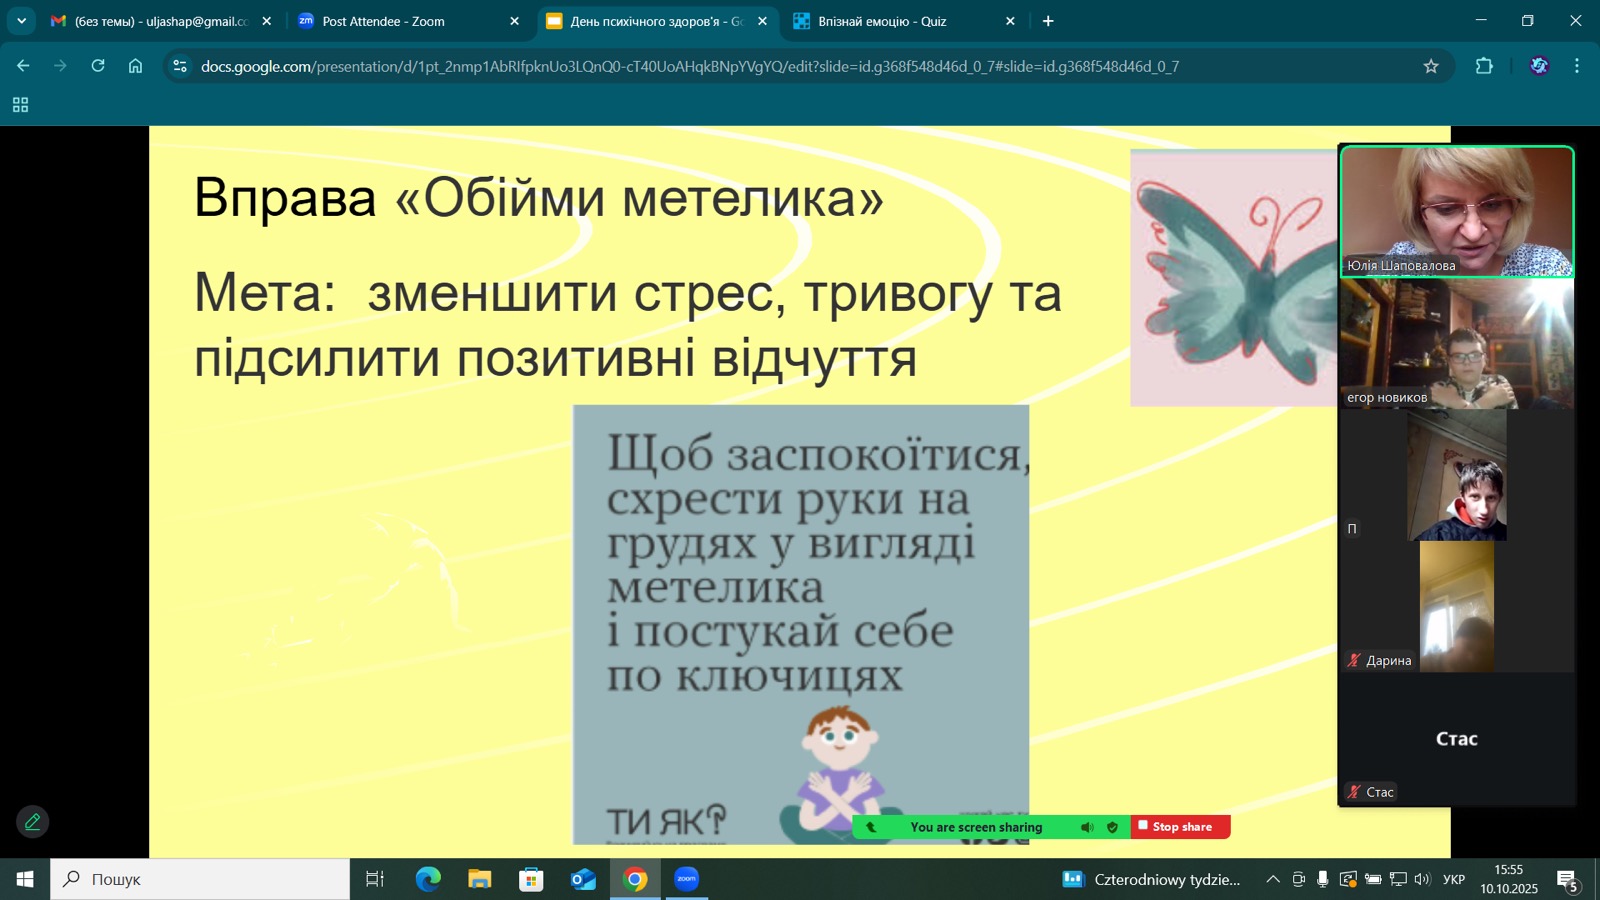The image size is (1600, 900).
Task: Bookmark this page with the star icon
Action: [1431, 66]
